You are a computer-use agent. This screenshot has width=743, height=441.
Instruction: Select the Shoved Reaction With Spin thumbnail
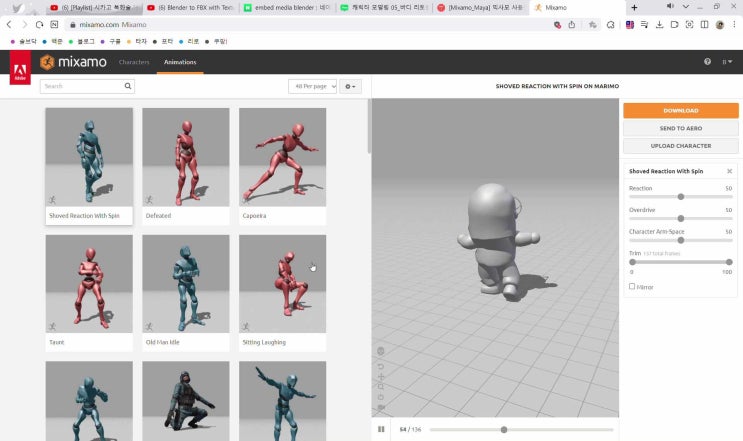point(89,157)
